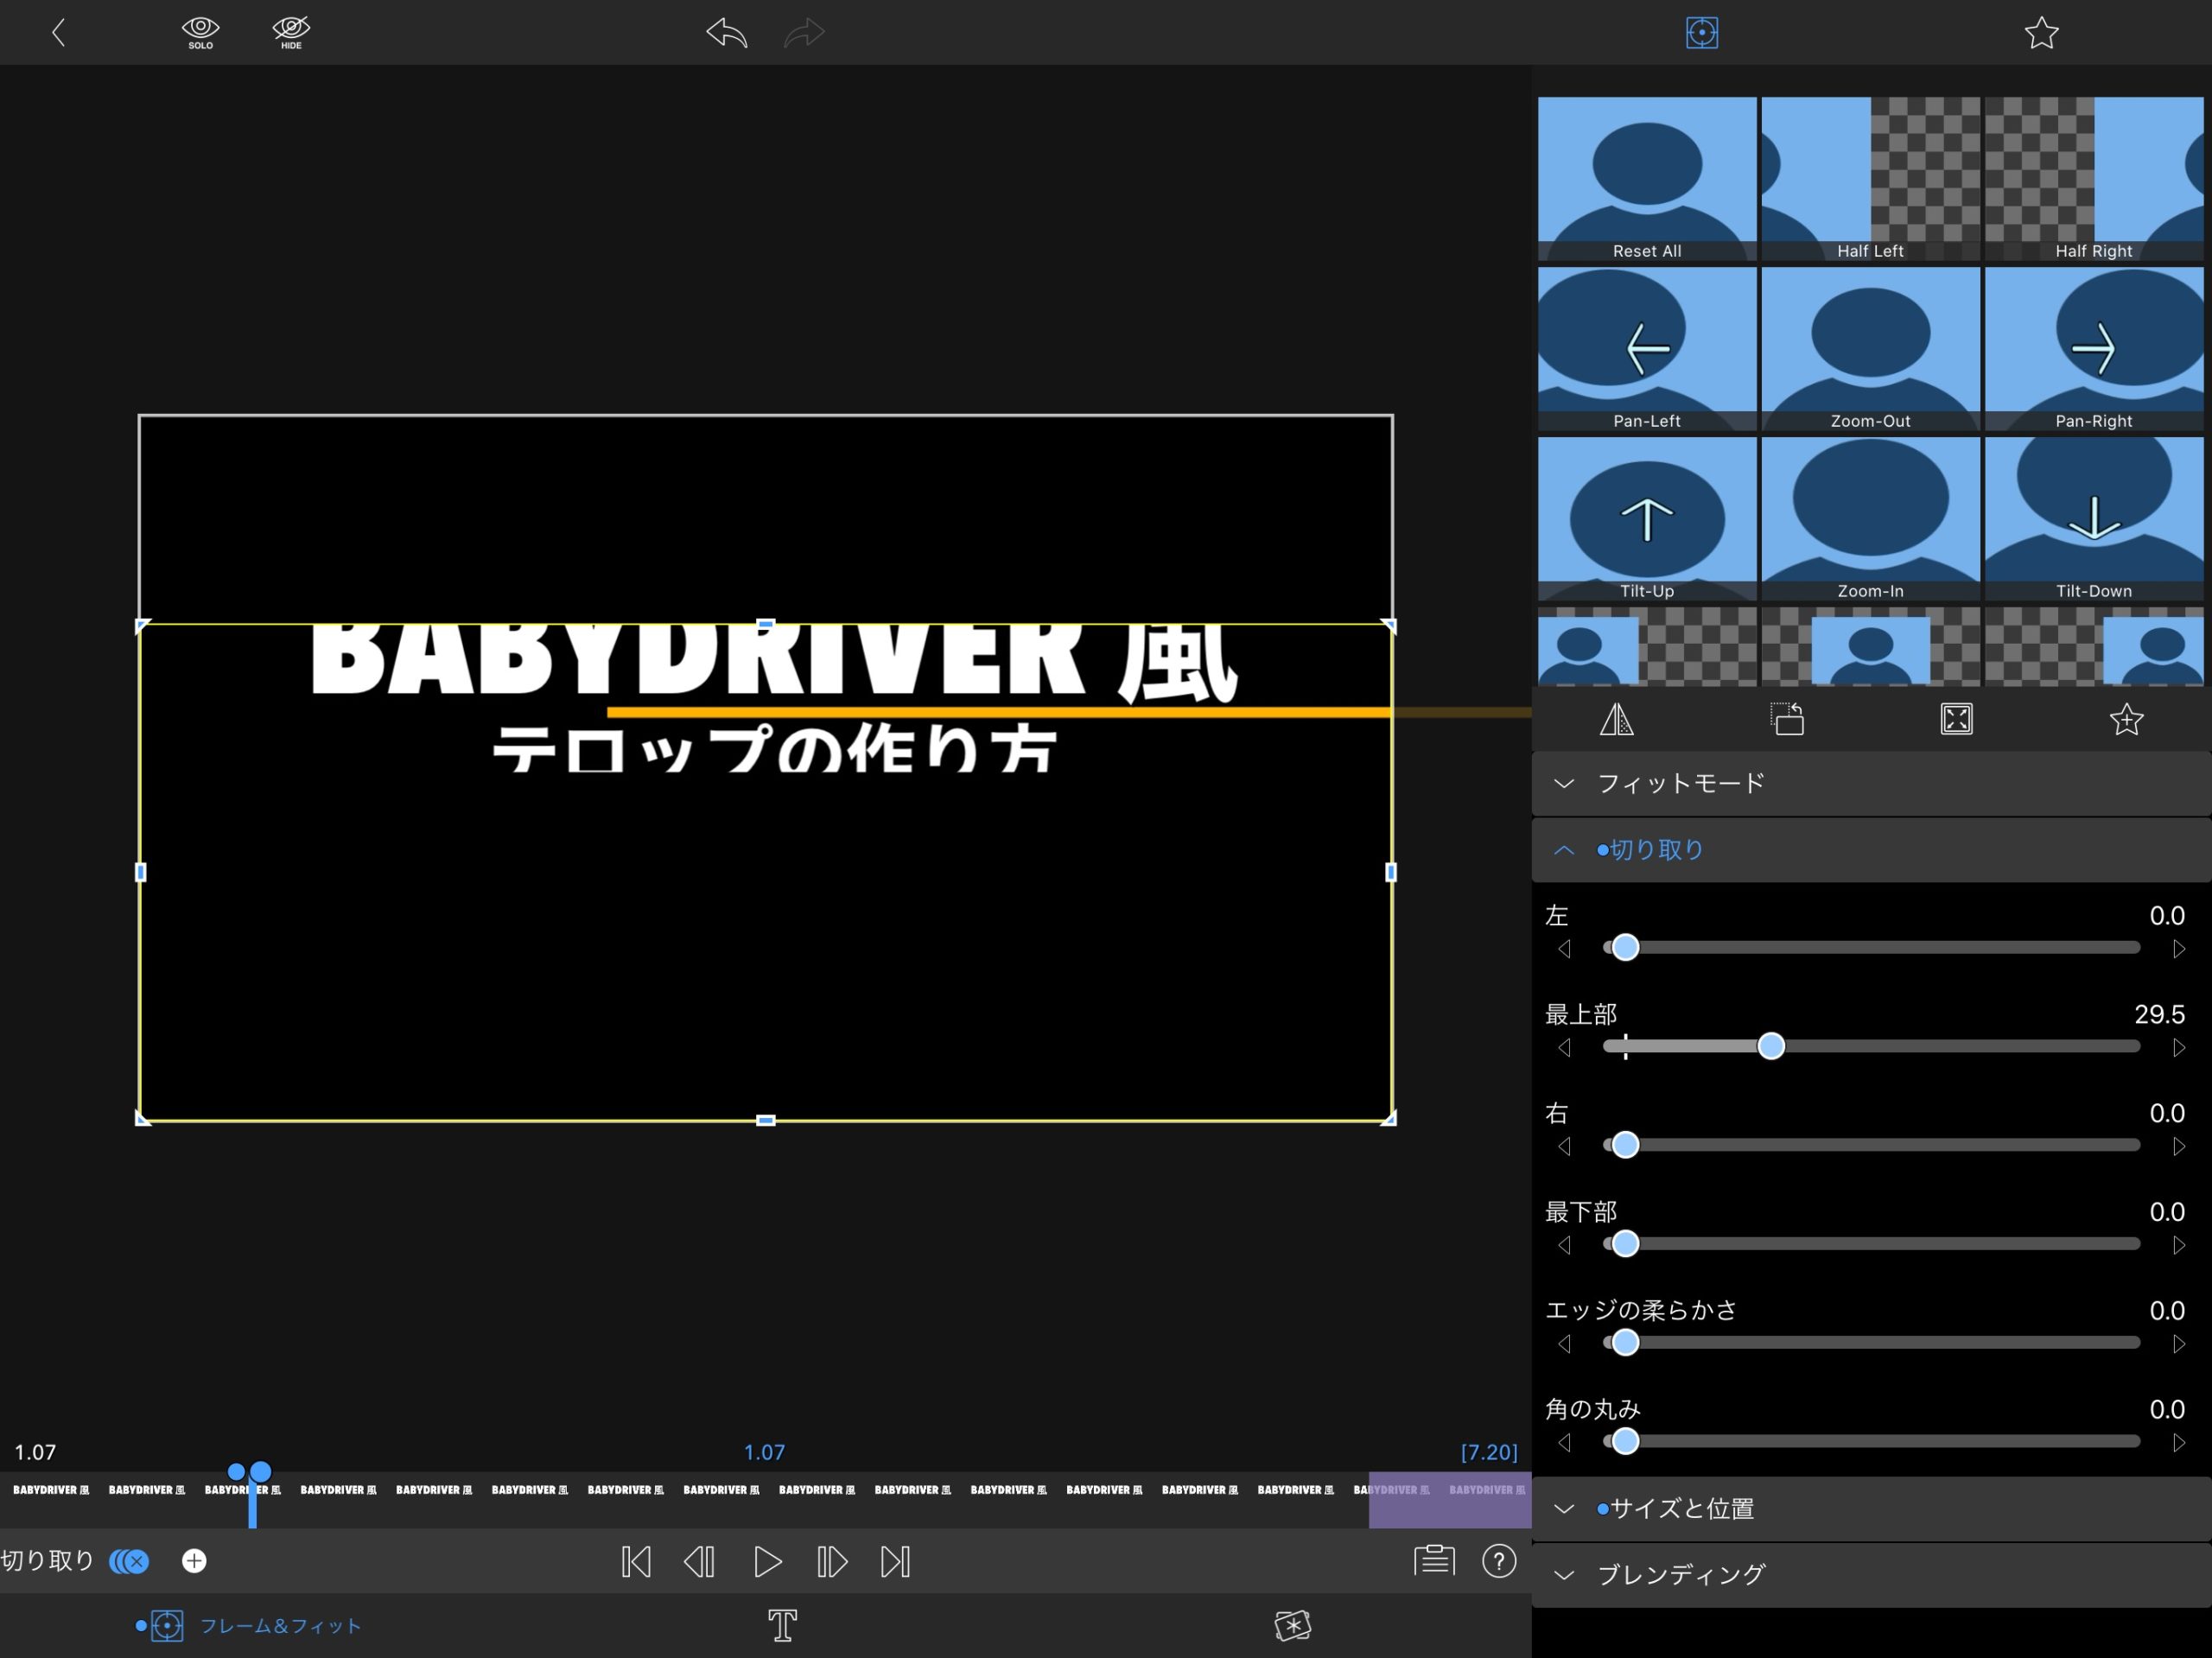Open favorites star in the top bar
Image resolution: width=2212 pixels, height=1658 pixels.
(x=2041, y=33)
